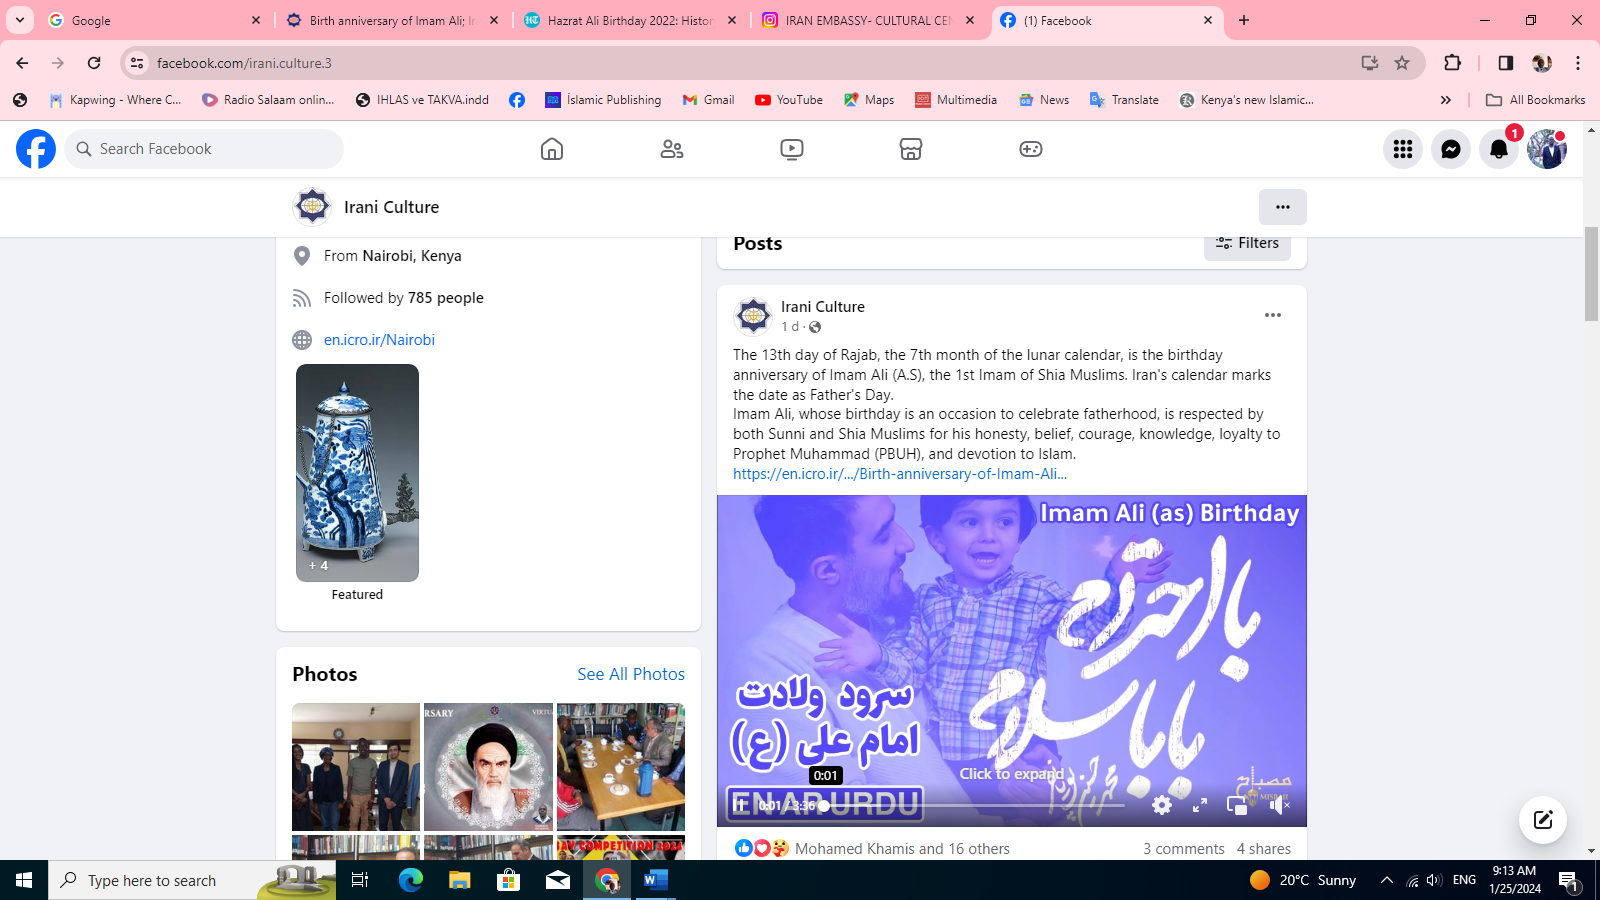Open the post's three-dot options menu
Image resolution: width=1600 pixels, height=900 pixels.
[1272, 315]
